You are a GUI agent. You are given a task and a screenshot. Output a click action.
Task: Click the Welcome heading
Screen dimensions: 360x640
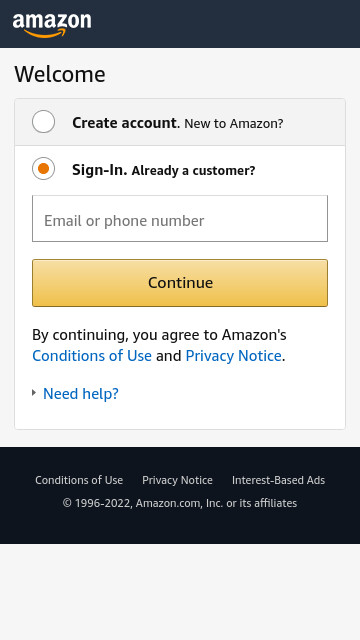(60, 74)
